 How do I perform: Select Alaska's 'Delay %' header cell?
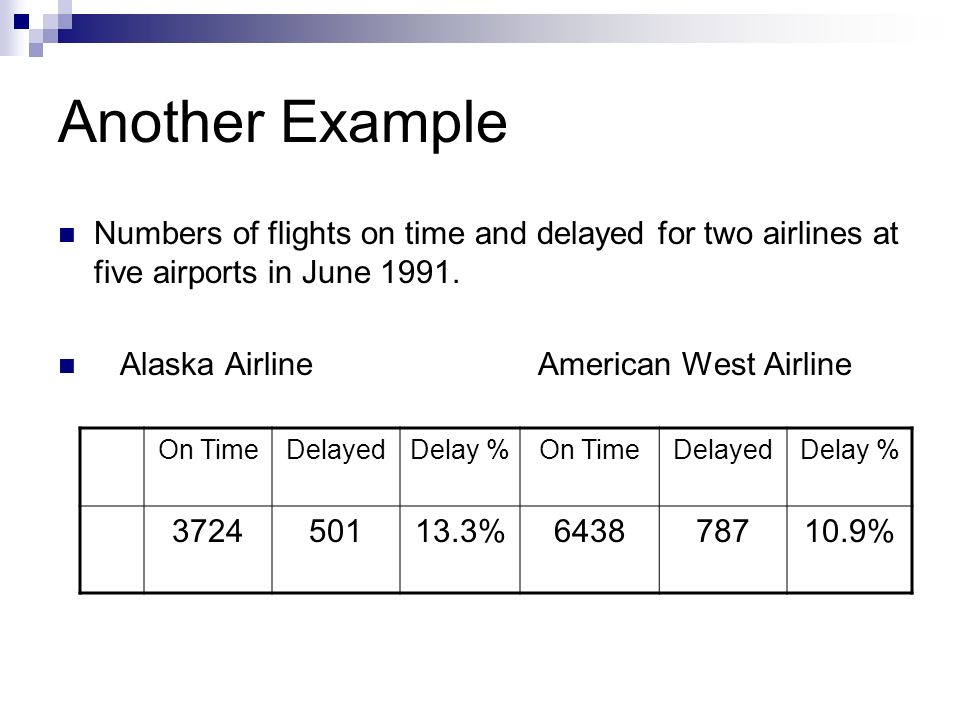[460, 467]
